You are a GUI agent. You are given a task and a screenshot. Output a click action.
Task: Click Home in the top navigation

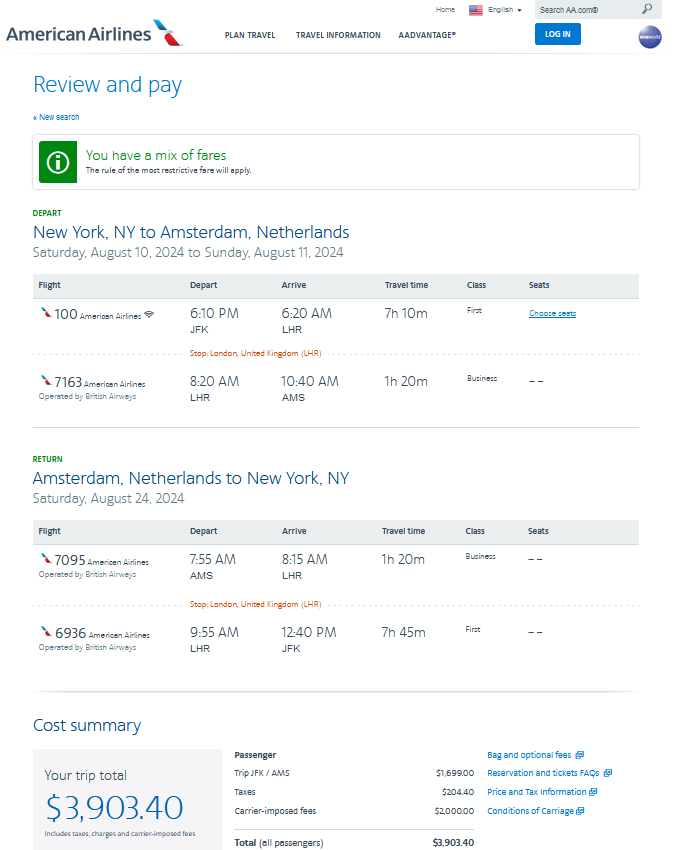(x=445, y=9)
